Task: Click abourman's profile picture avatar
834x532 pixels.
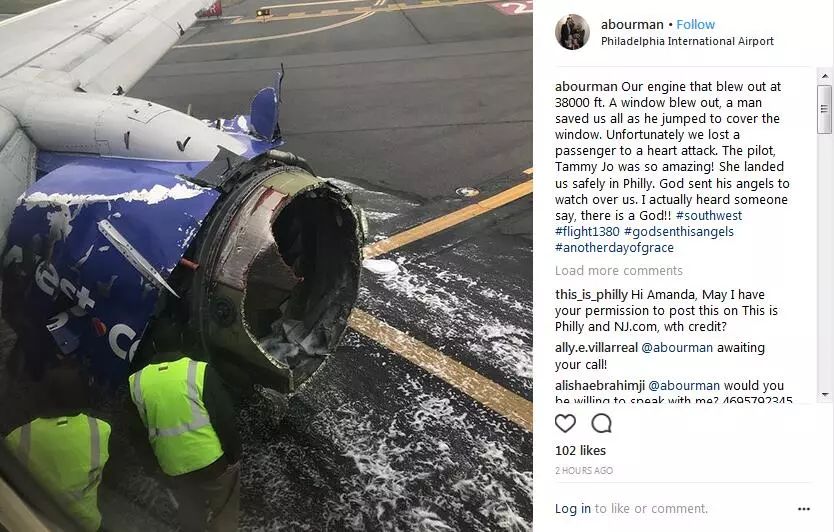Action: click(572, 32)
